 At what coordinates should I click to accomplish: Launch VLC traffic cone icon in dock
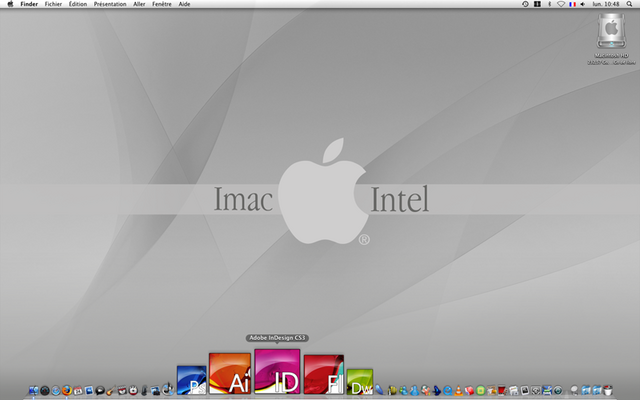[x=458, y=391]
